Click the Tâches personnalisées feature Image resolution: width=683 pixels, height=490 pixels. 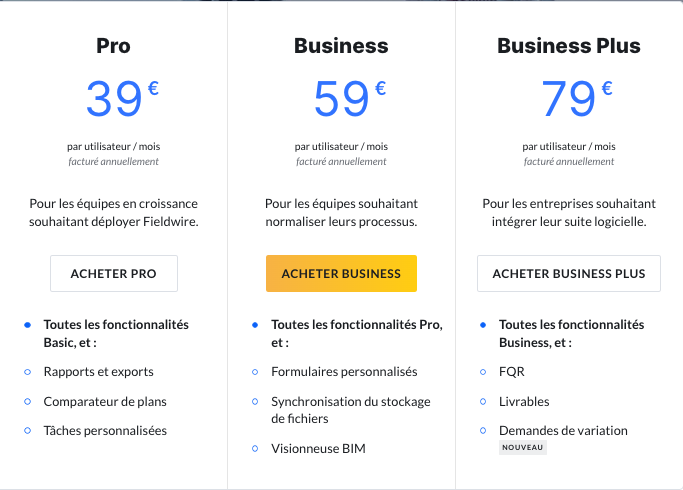click(105, 431)
